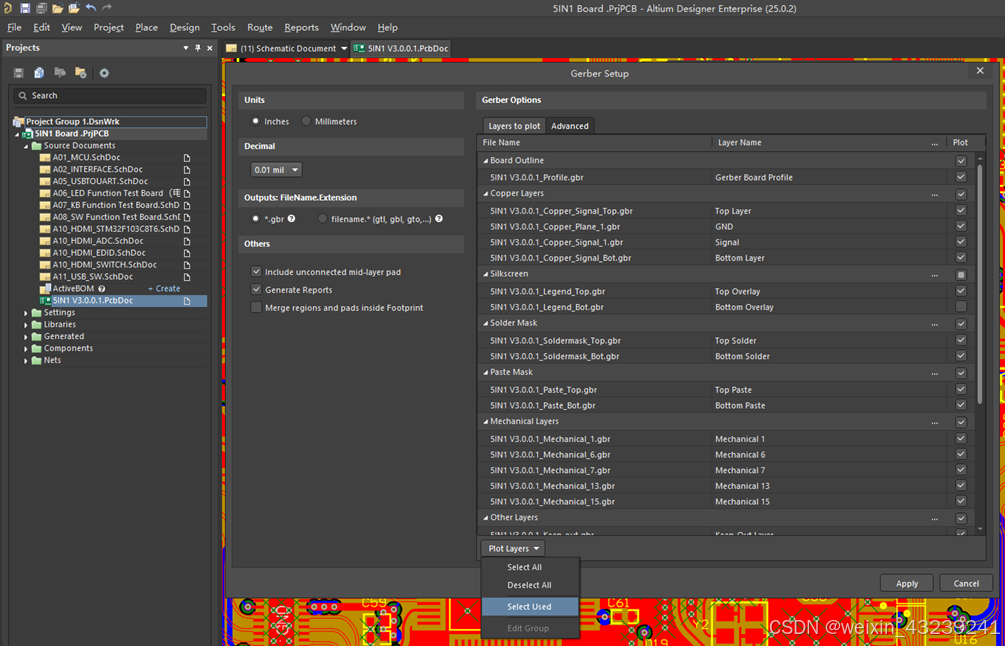Screen dimensions: 1005x646
Task: Click the Apply button
Action: (906, 583)
